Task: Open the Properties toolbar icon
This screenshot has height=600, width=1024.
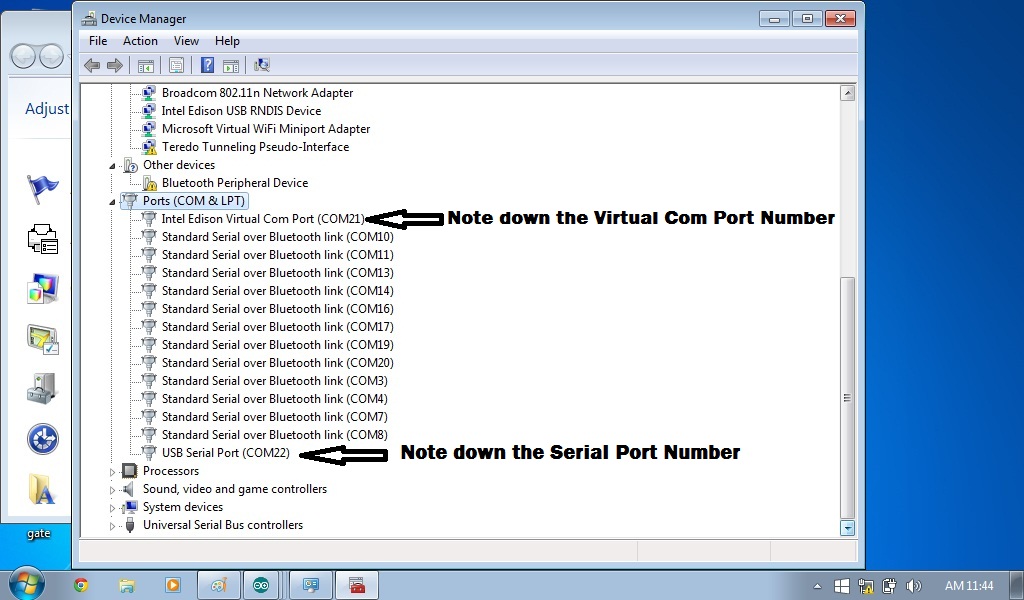Action: point(176,65)
